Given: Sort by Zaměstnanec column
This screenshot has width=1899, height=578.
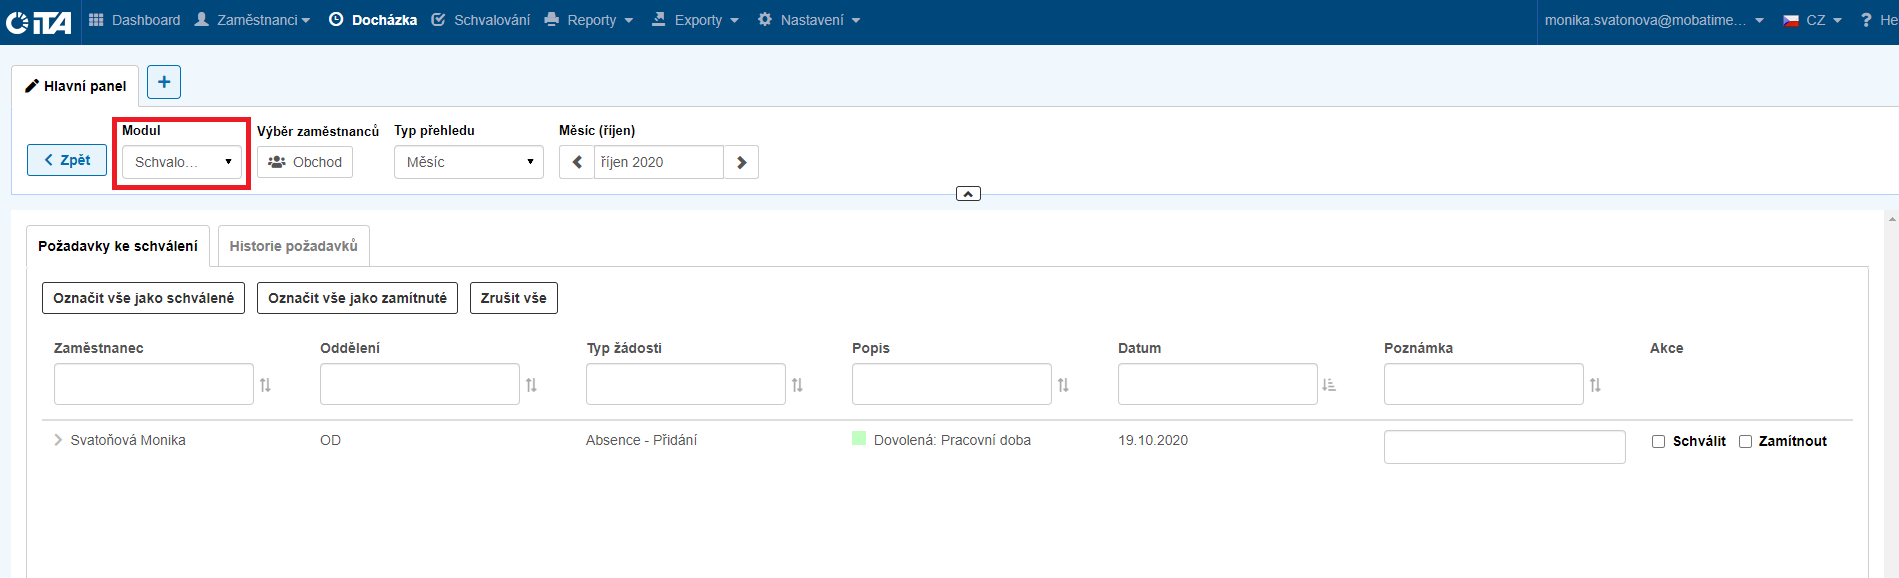Looking at the screenshot, I should 265,385.
